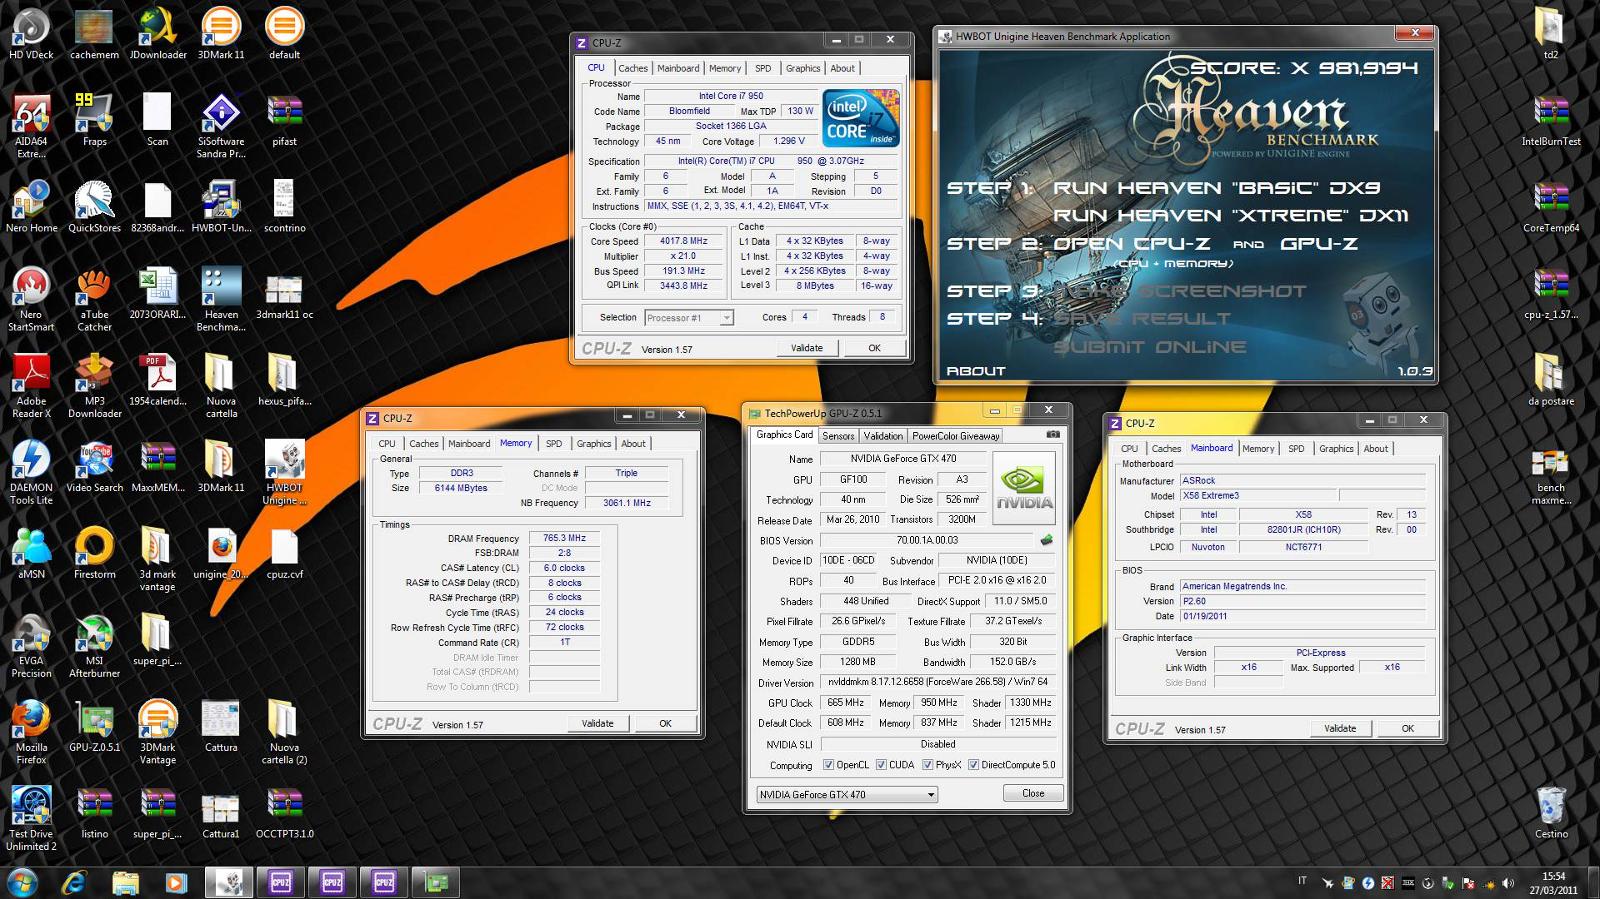Click the GPU-Z screenshot camera icon
Screen dimensions: 1600x899
[1053, 435]
